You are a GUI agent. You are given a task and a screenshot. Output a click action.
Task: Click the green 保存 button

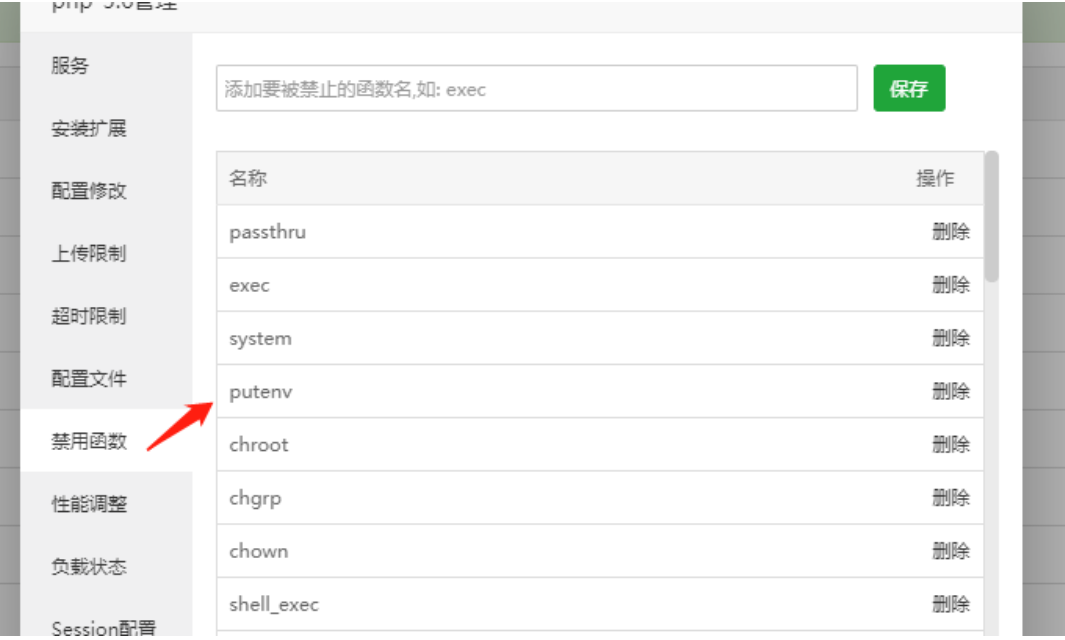point(908,88)
